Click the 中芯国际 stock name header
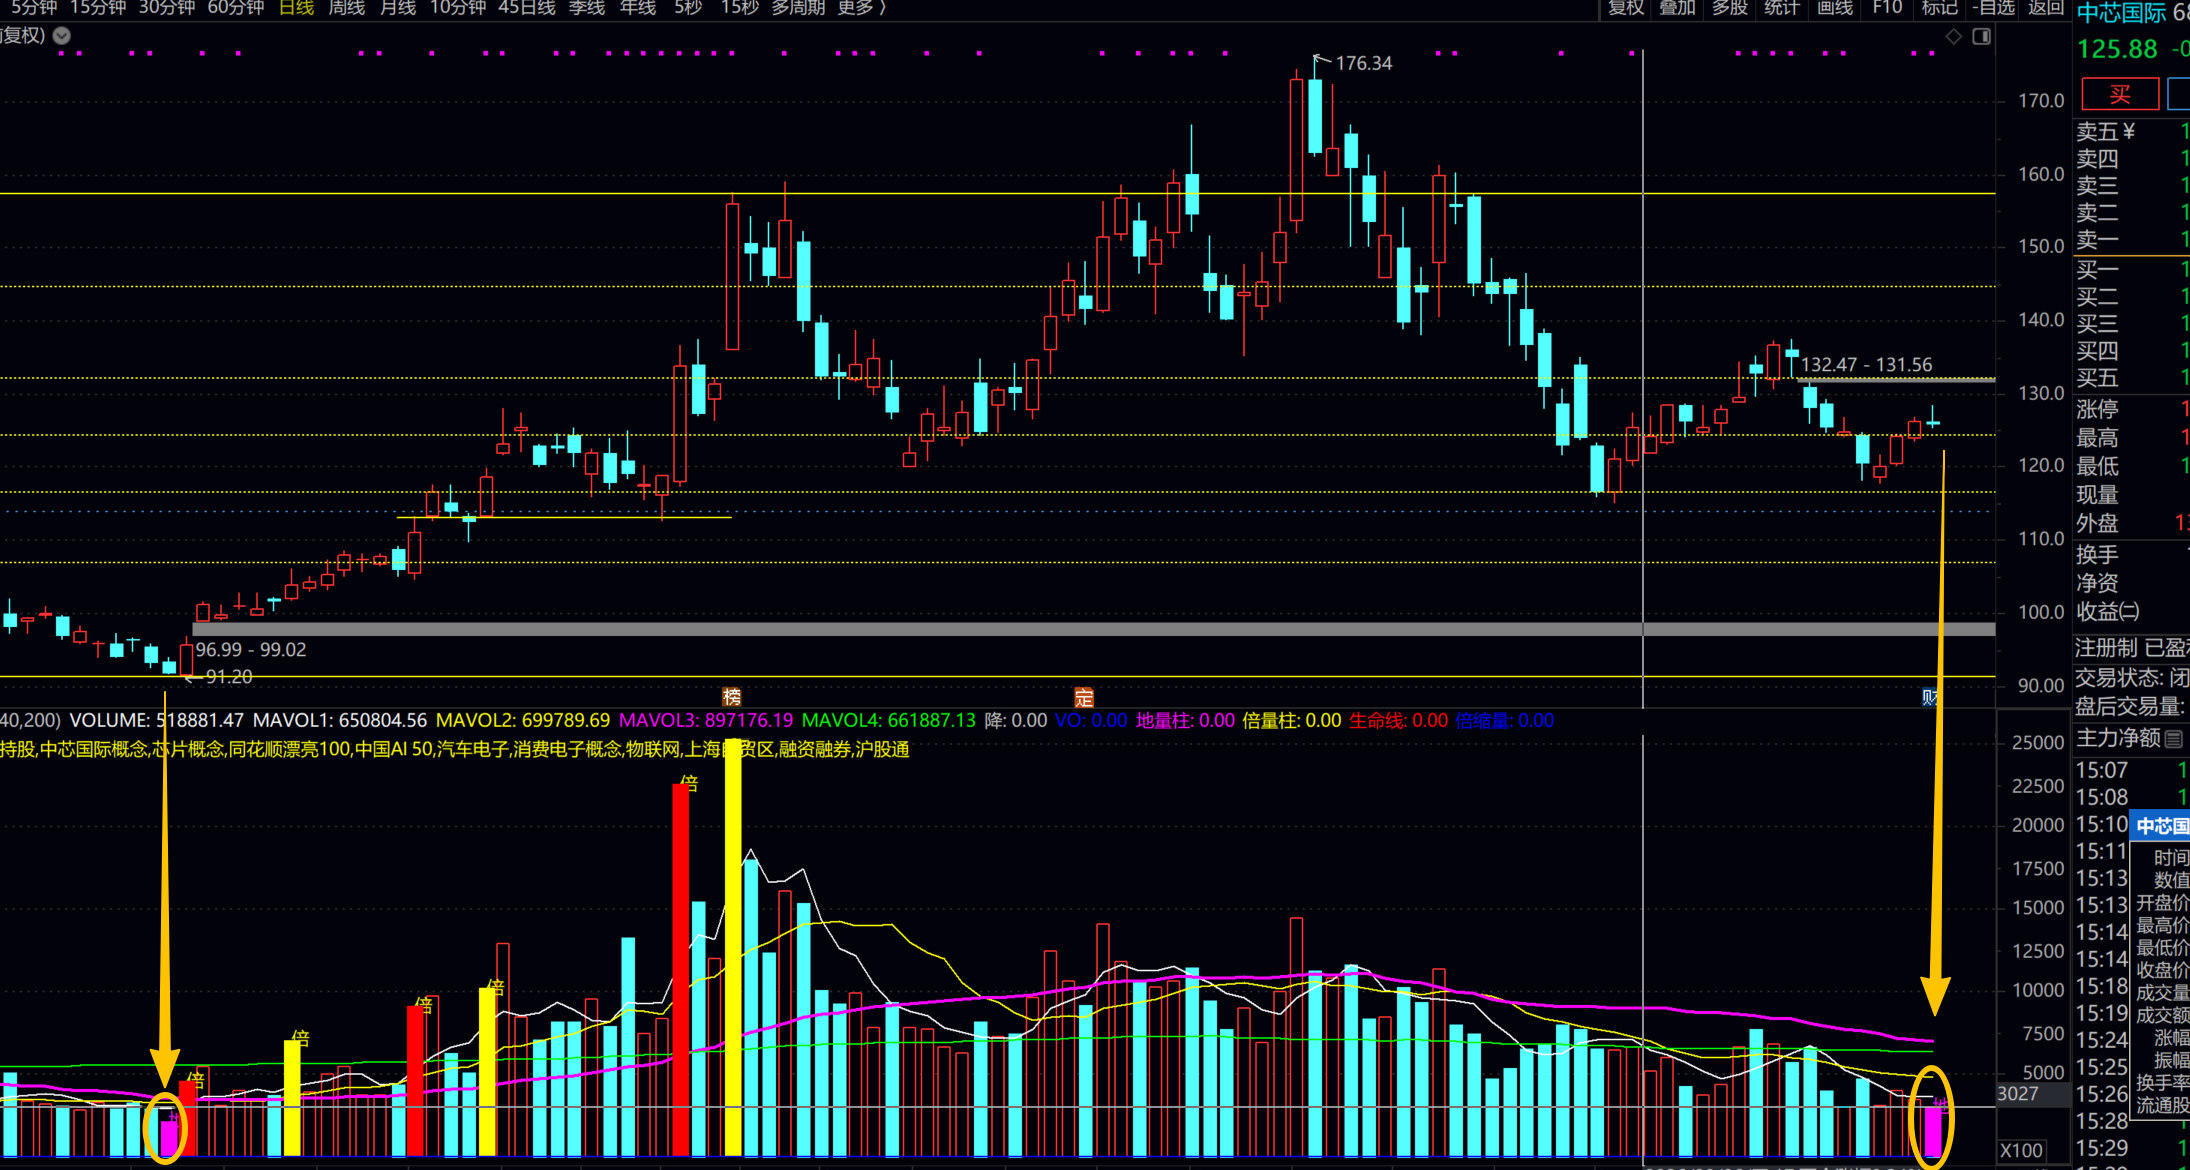The height and width of the screenshot is (1170, 2190). click(2121, 13)
